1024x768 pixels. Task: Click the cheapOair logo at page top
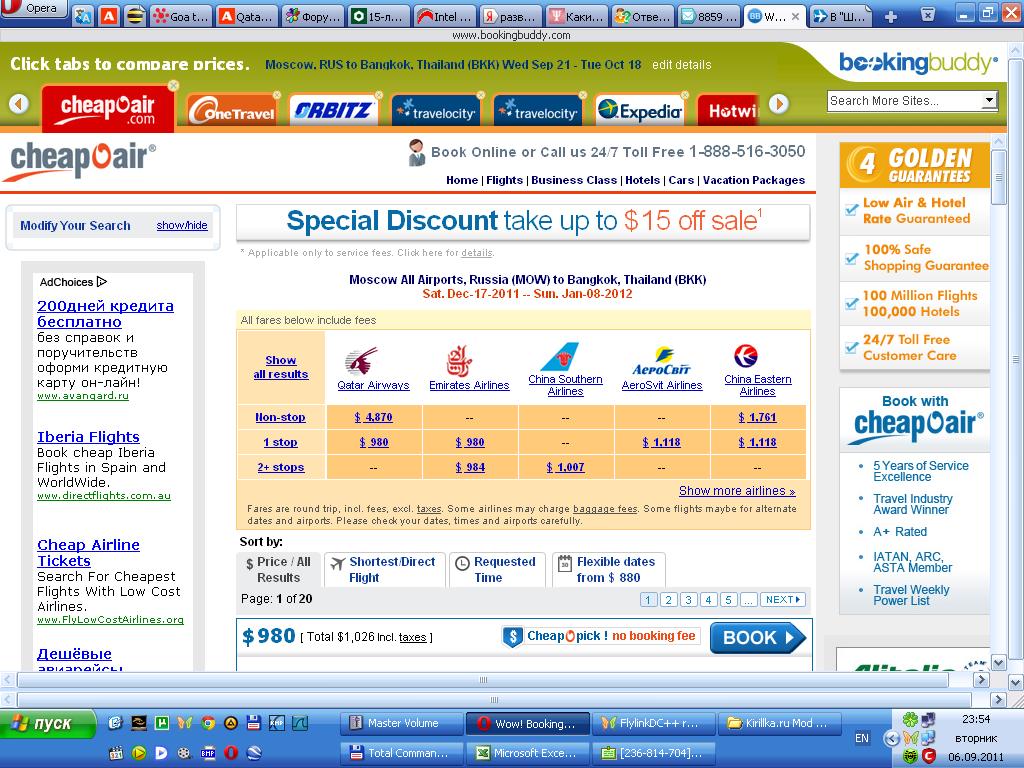click(x=80, y=159)
